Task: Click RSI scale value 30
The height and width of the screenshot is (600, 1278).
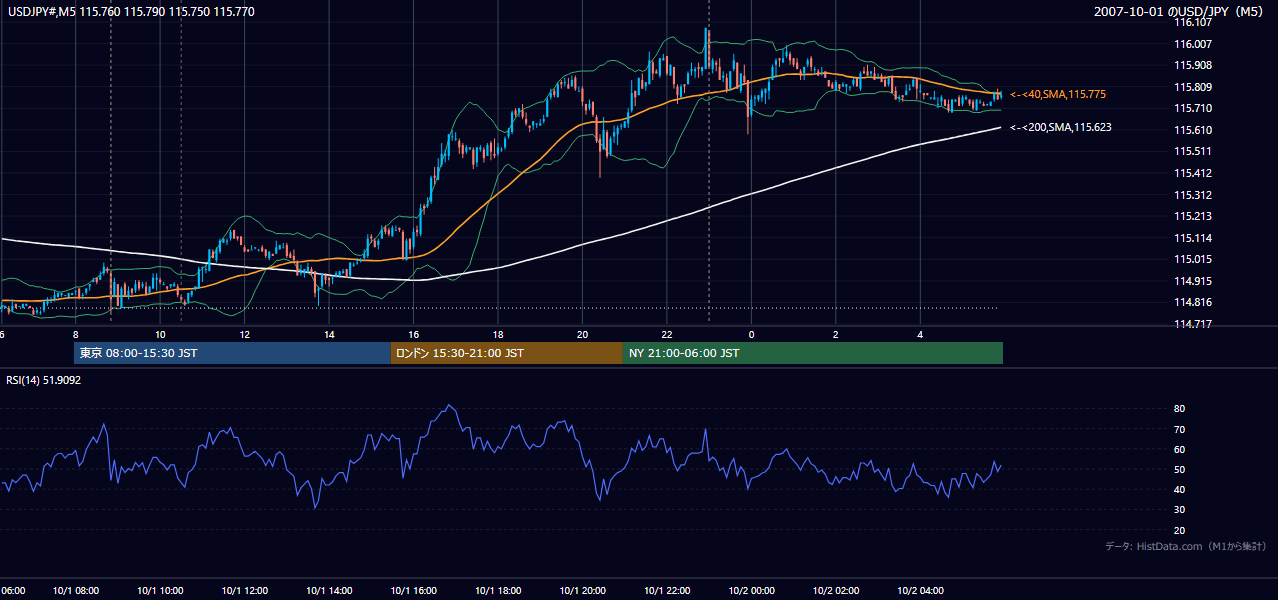Action: click(x=1180, y=510)
